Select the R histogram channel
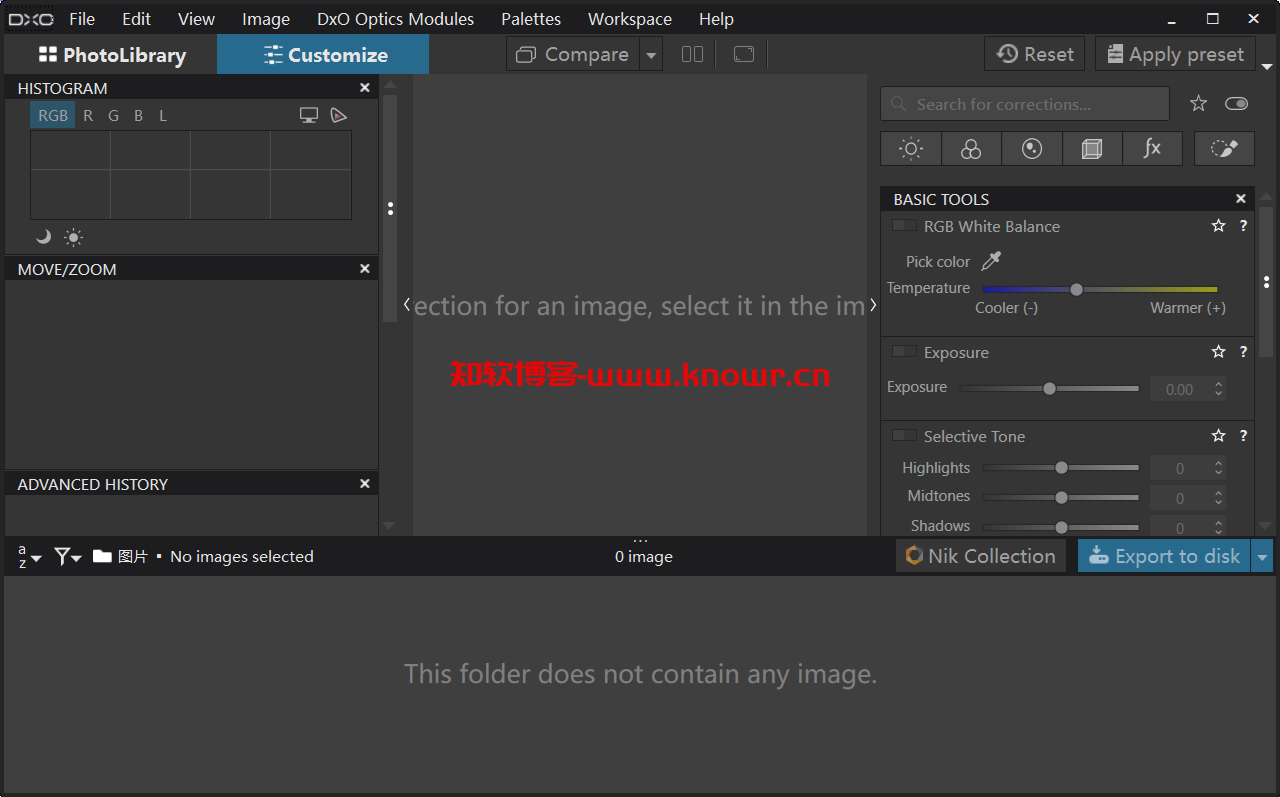The width and height of the screenshot is (1280, 797). [x=88, y=116]
